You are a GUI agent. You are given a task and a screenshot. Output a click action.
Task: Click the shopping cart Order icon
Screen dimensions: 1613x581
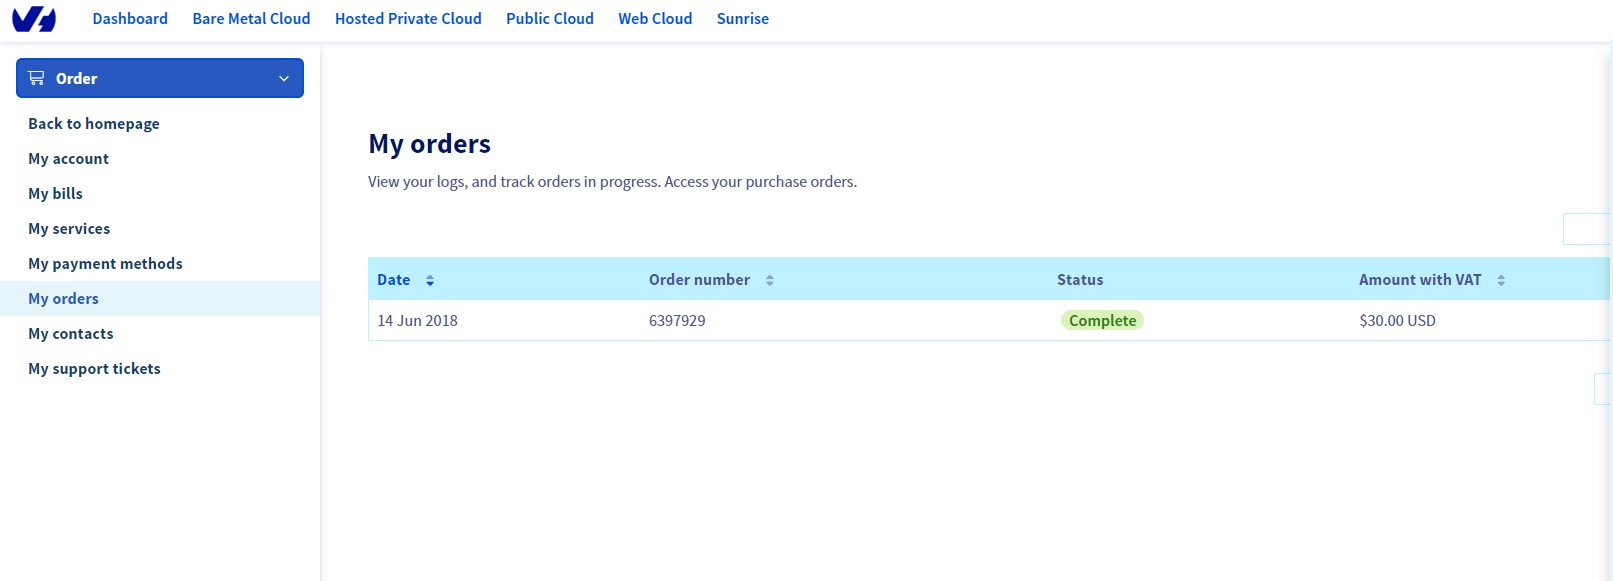click(37, 78)
